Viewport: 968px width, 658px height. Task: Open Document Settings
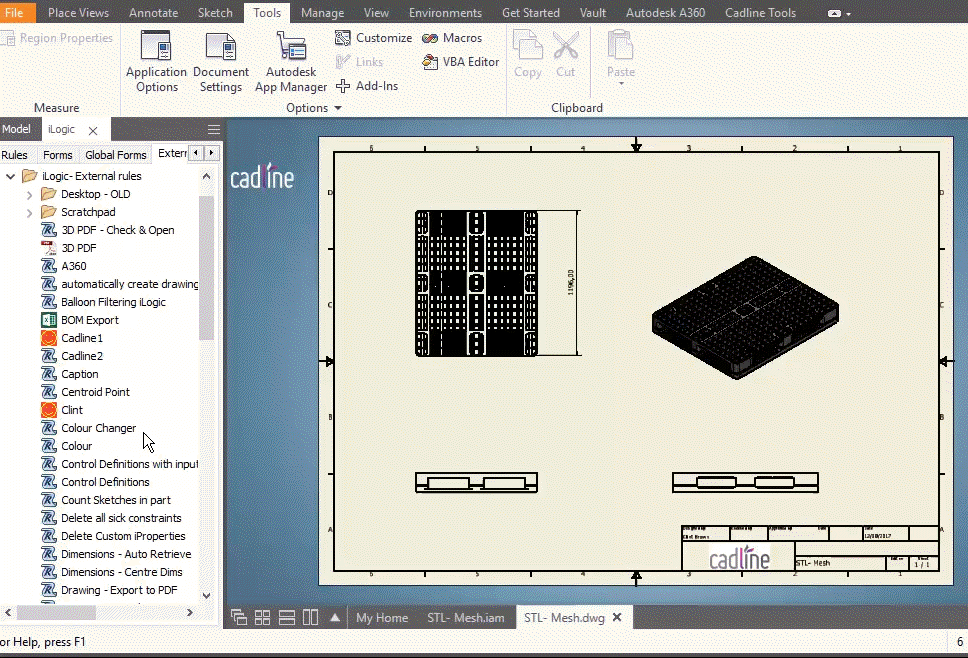coord(220,62)
